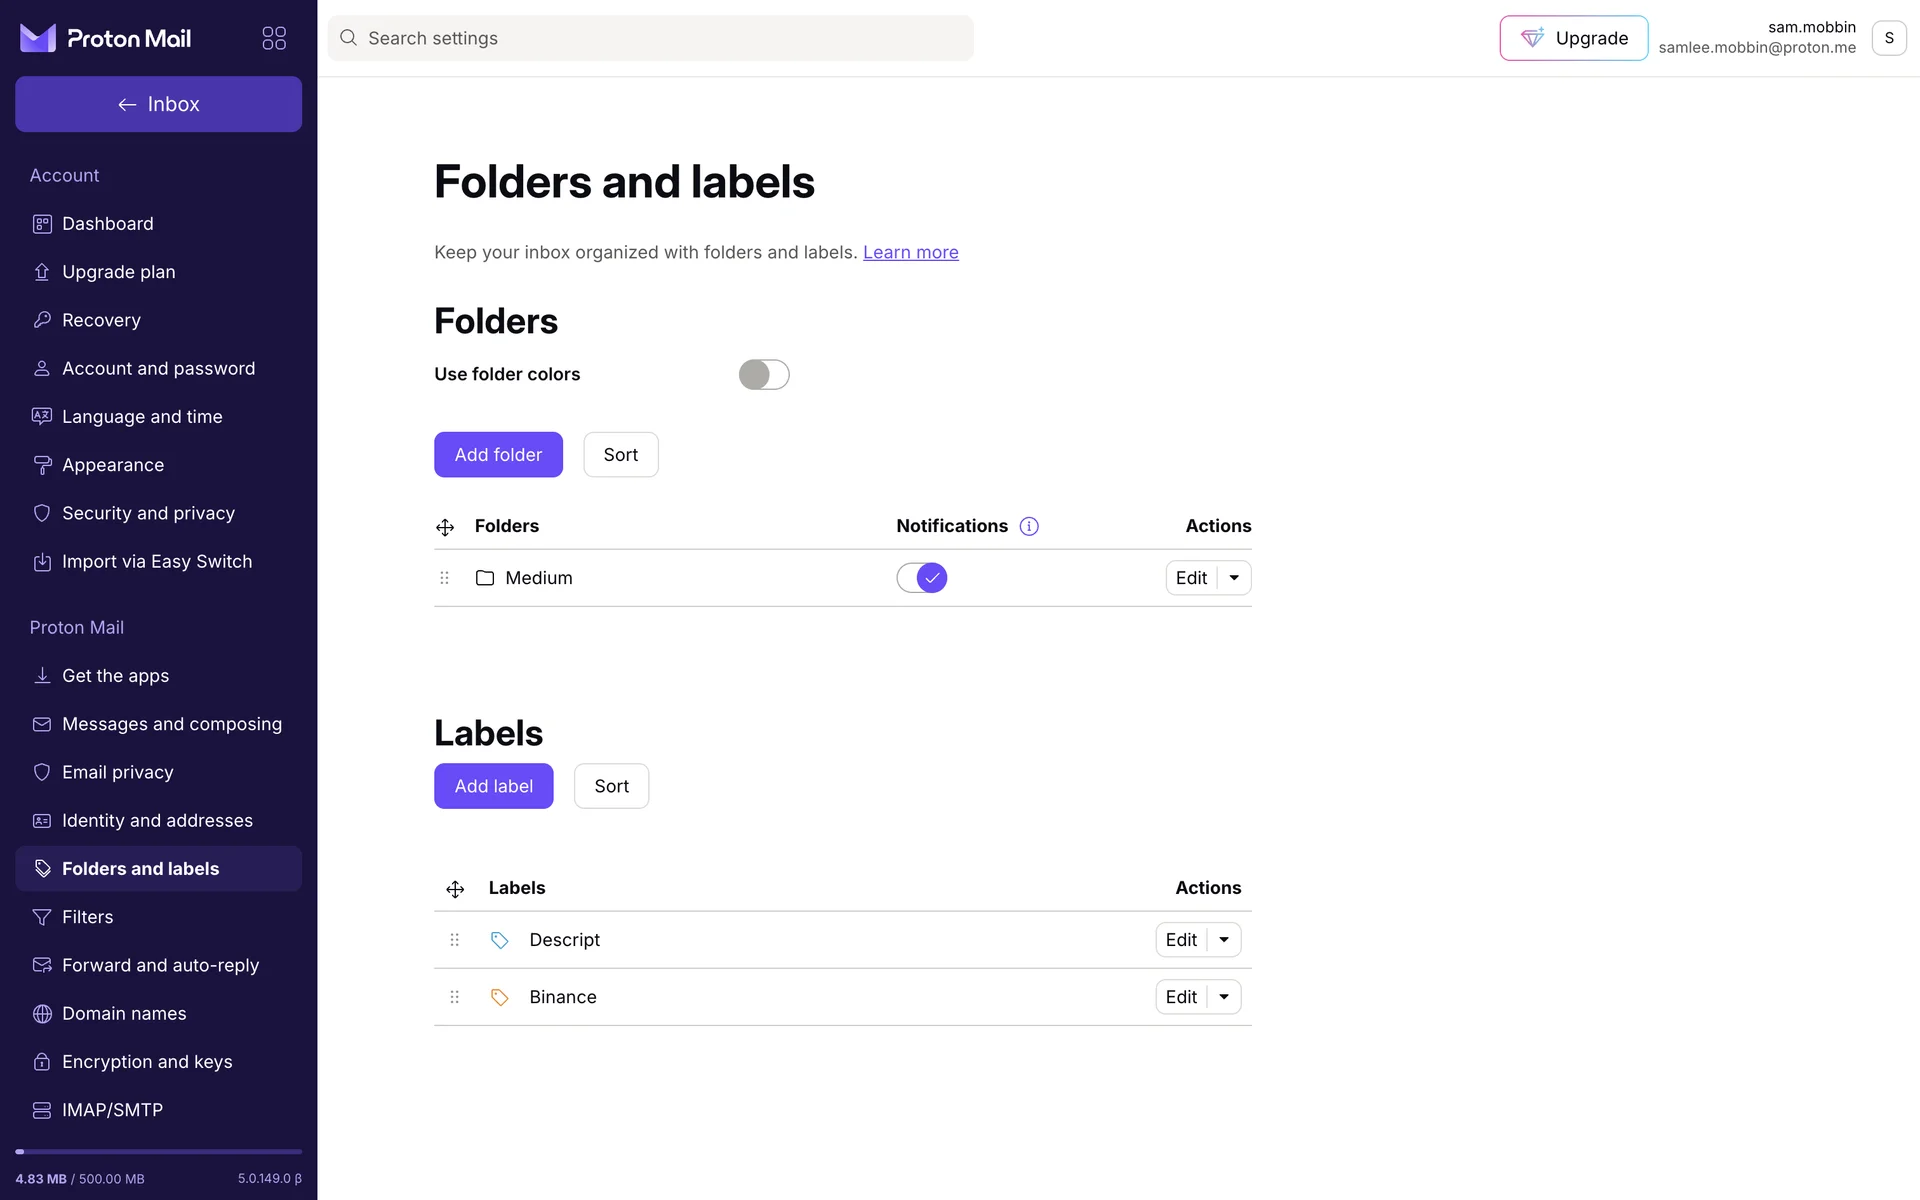Open the Learn more link

(910, 252)
